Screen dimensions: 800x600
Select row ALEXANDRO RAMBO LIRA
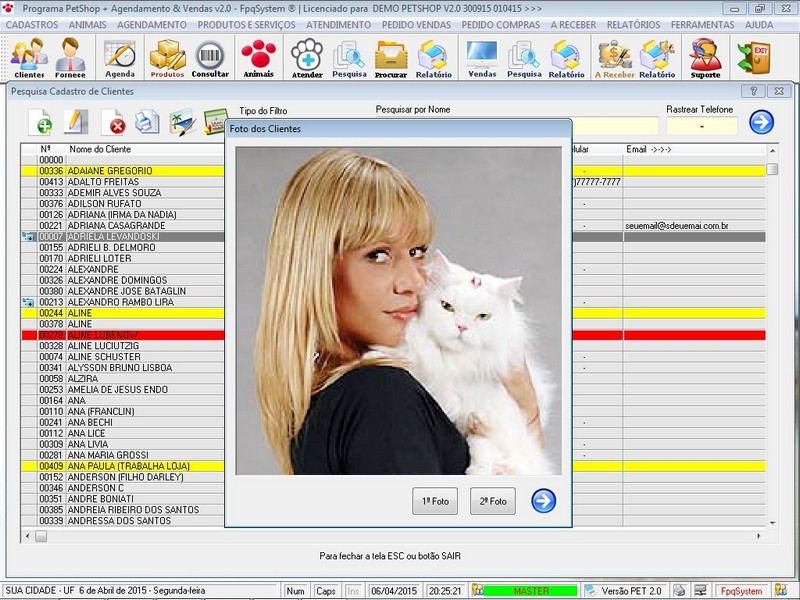click(x=122, y=302)
